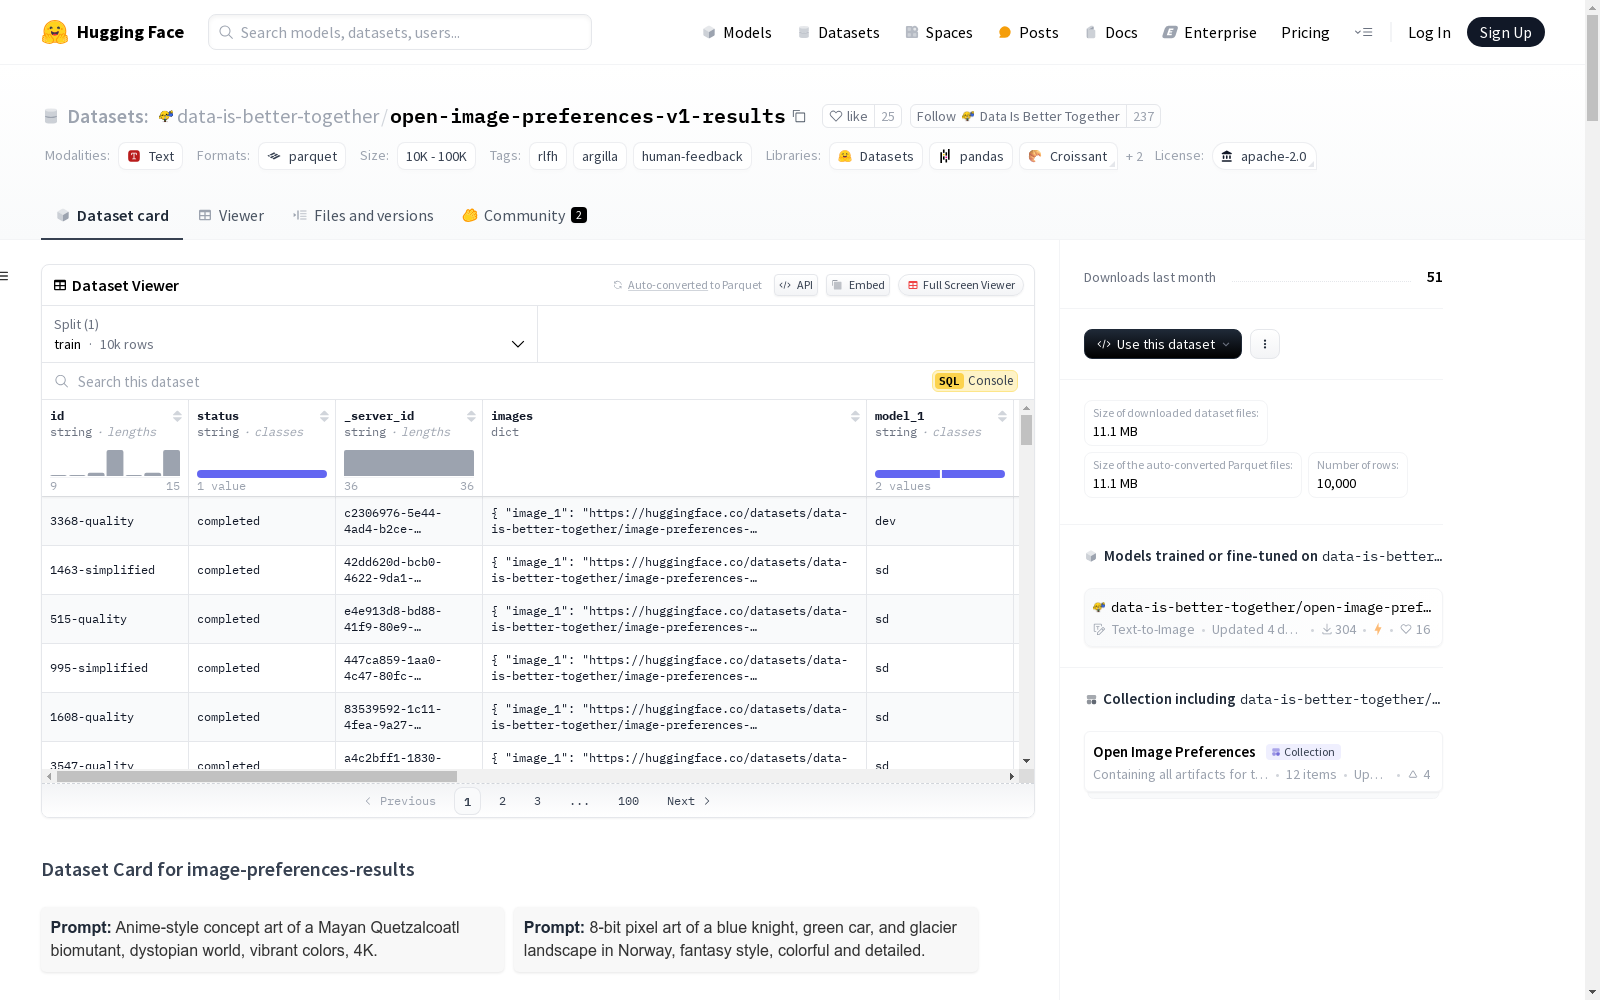
Task: Focus the Search models, datasets, users field
Action: pyautogui.click(x=400, y=32)
